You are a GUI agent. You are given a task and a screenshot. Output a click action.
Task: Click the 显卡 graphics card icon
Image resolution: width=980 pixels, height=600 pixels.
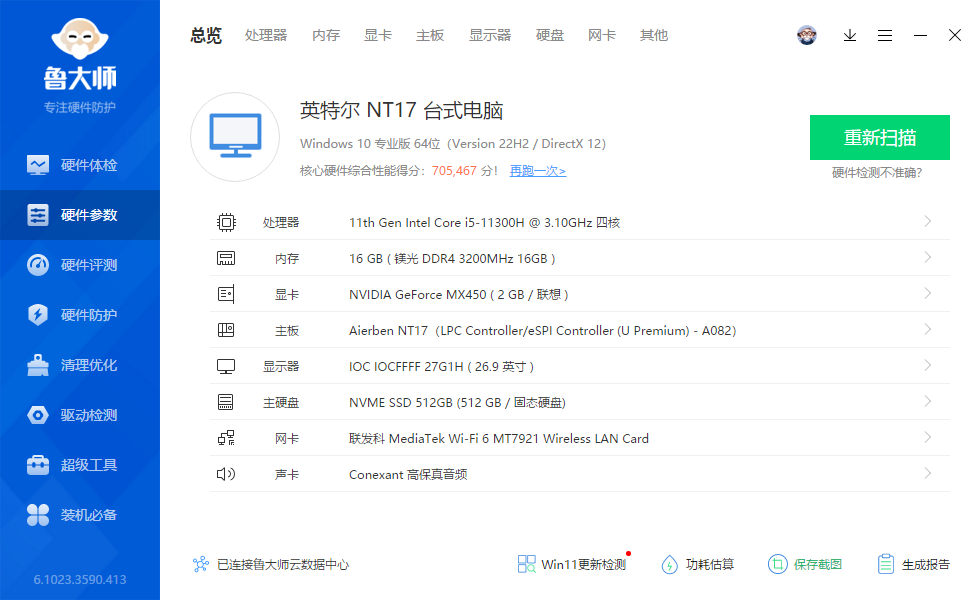[x=226, y=294]
